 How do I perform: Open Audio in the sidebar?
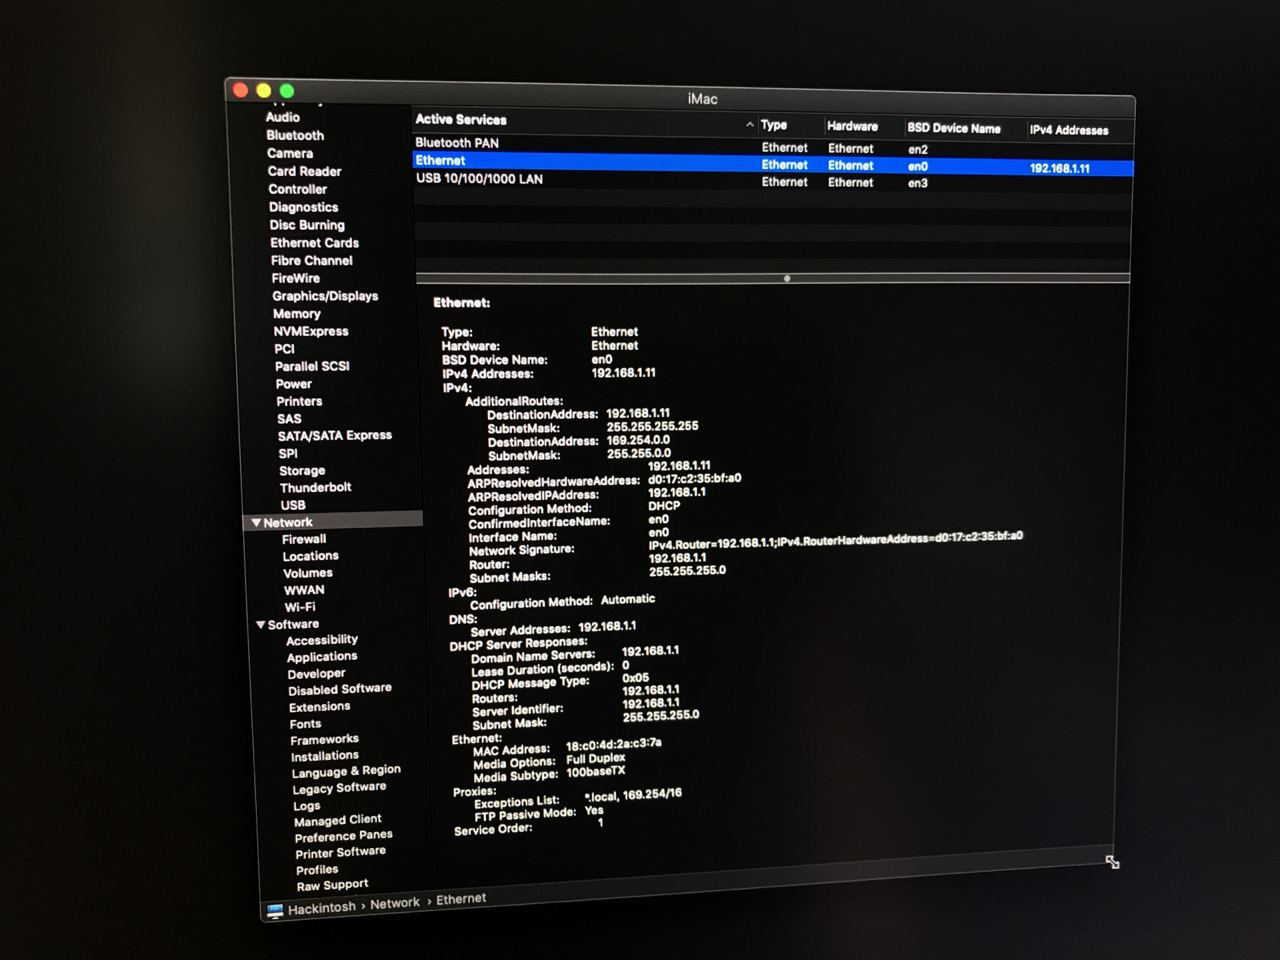click(283, 117)
